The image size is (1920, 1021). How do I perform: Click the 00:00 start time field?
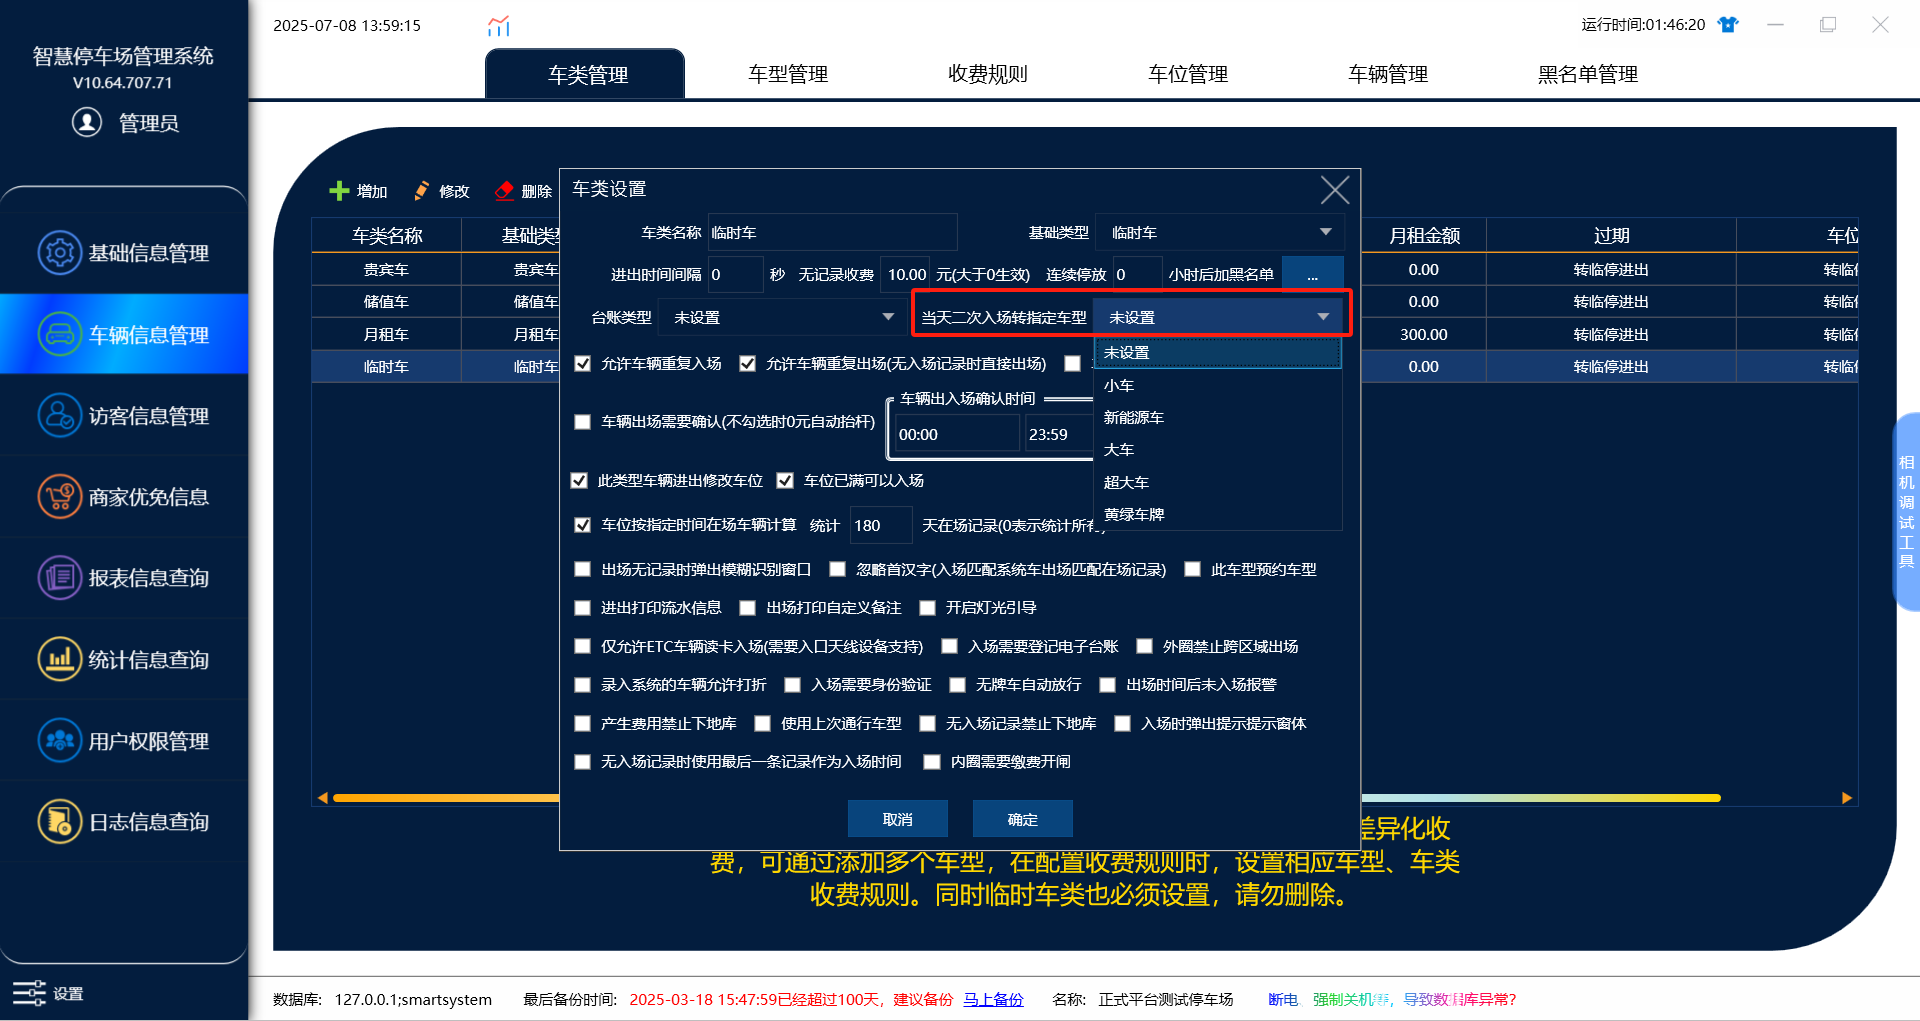click(956, 434)
